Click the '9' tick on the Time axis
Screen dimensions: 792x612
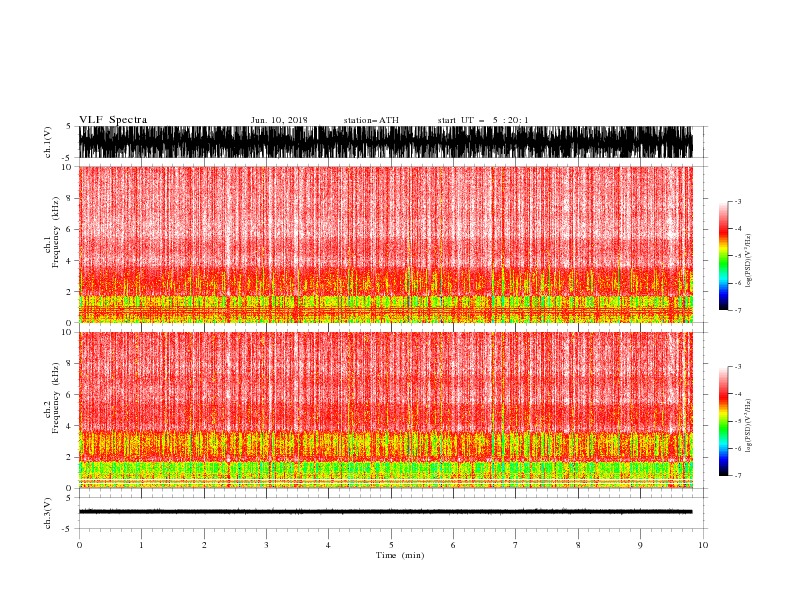pyautogui.click(x=640, y=545)
